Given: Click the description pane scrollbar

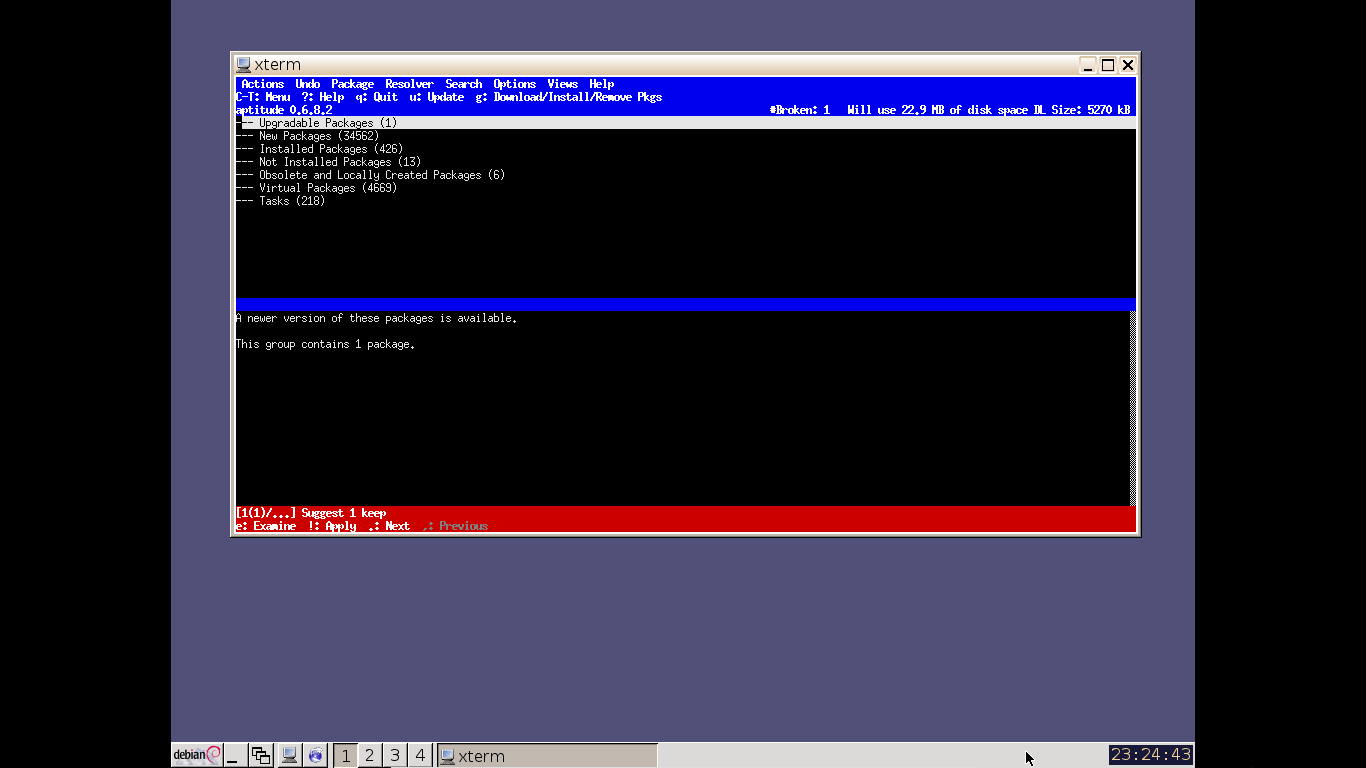Looking at the screenshot, I should click(x=1132, y=408).
